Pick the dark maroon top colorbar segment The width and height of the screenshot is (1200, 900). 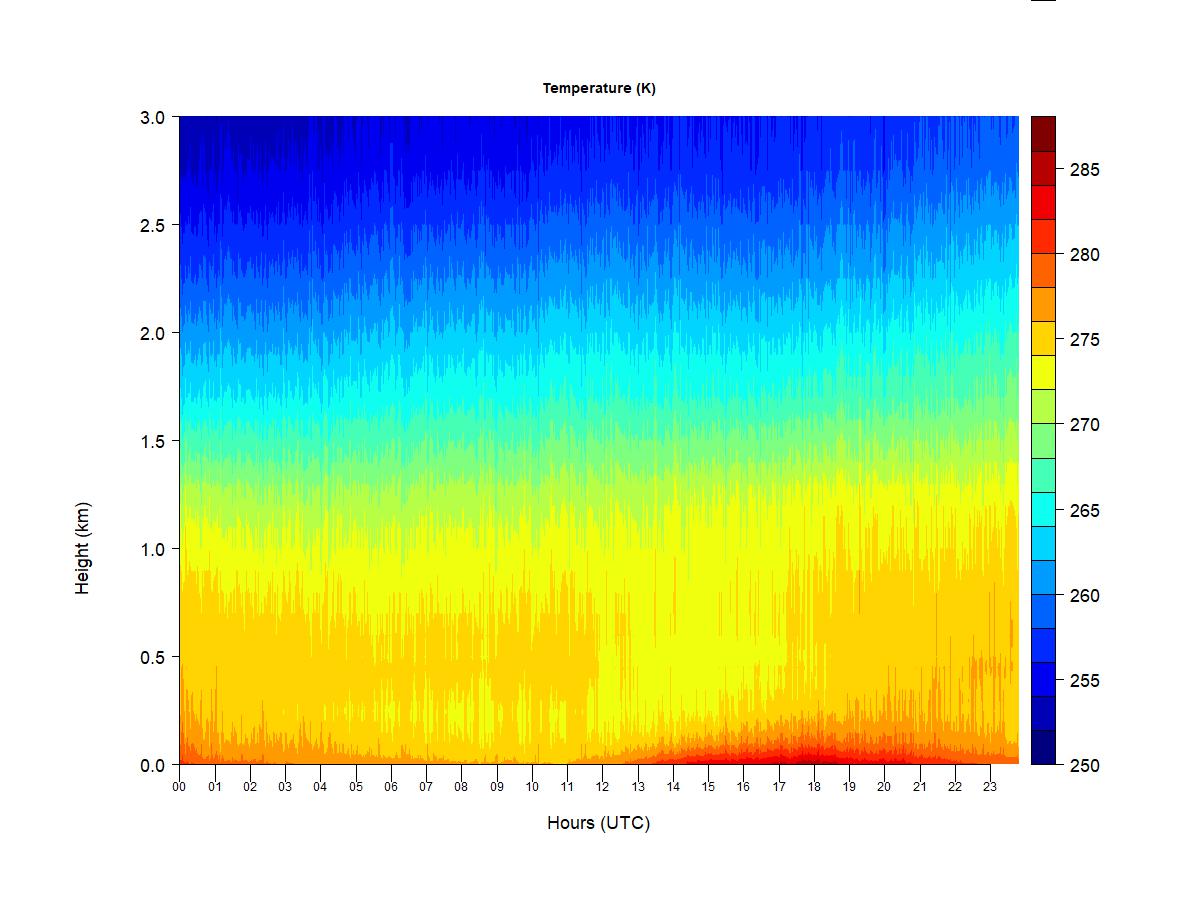tap(1043, 134)
